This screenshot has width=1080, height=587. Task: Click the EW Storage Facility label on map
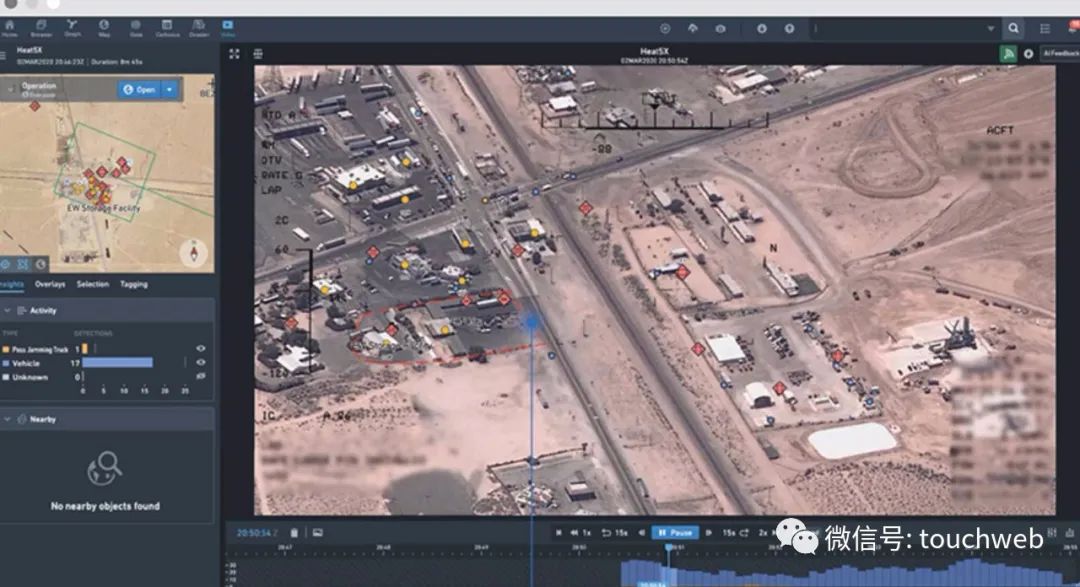(103, 207)
